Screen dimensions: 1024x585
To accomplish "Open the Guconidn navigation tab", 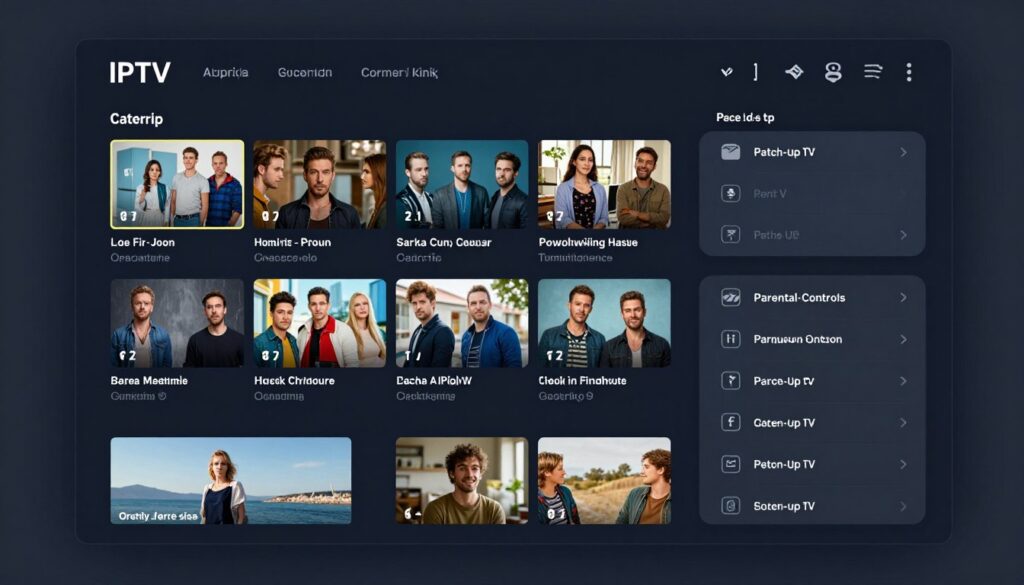I will pyautogui.click(x=305, y=72).
